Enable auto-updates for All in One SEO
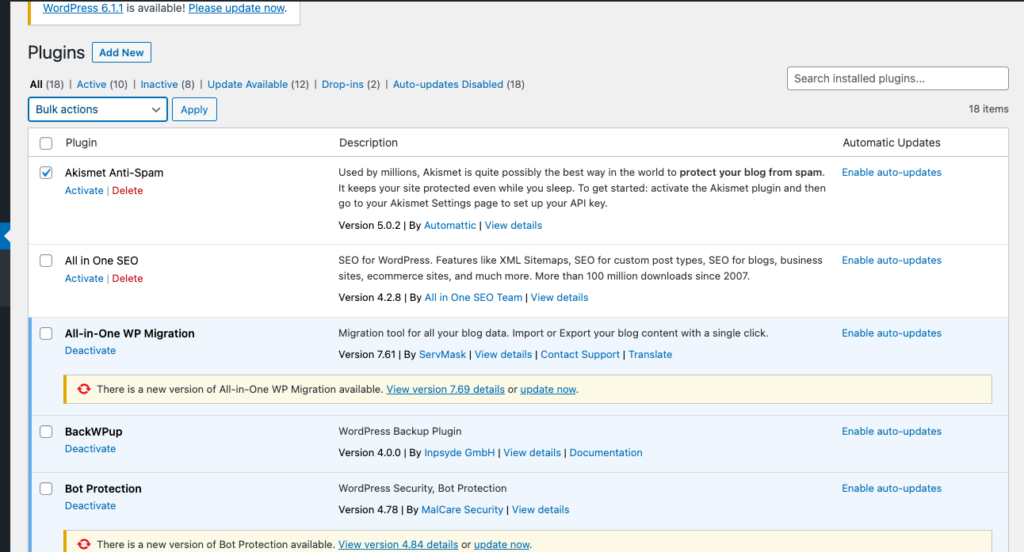 pos(891,260)
